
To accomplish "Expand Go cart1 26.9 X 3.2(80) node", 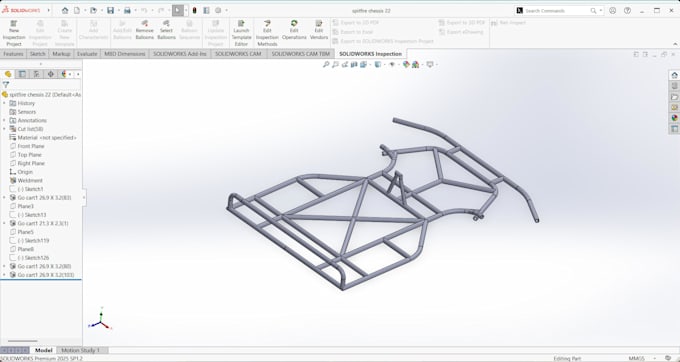I will 4,266.
